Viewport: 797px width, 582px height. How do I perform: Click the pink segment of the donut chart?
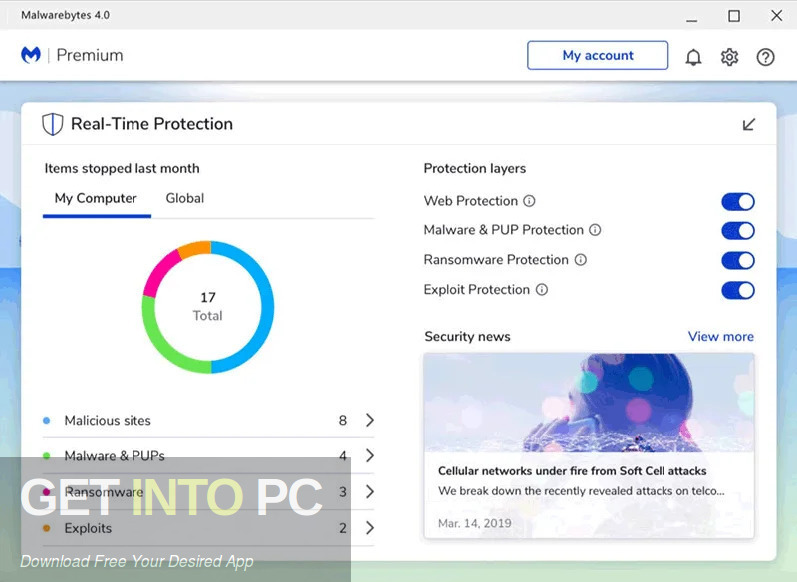point(157,272)
